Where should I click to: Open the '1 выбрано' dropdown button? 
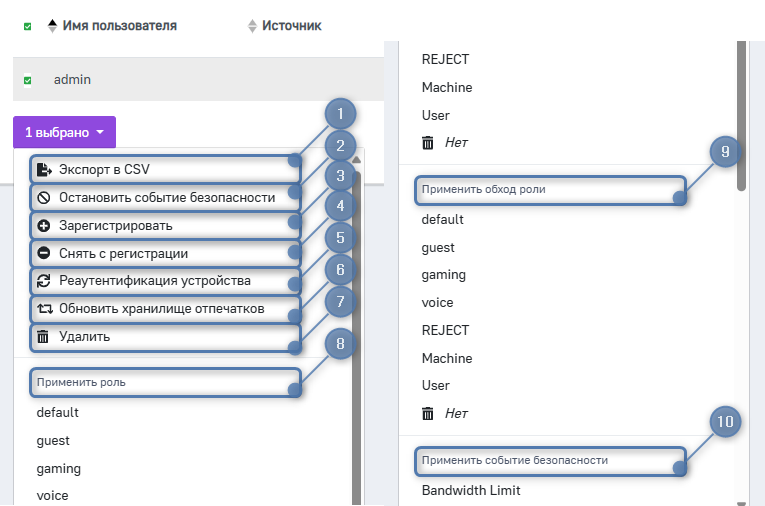pos(64,132)
